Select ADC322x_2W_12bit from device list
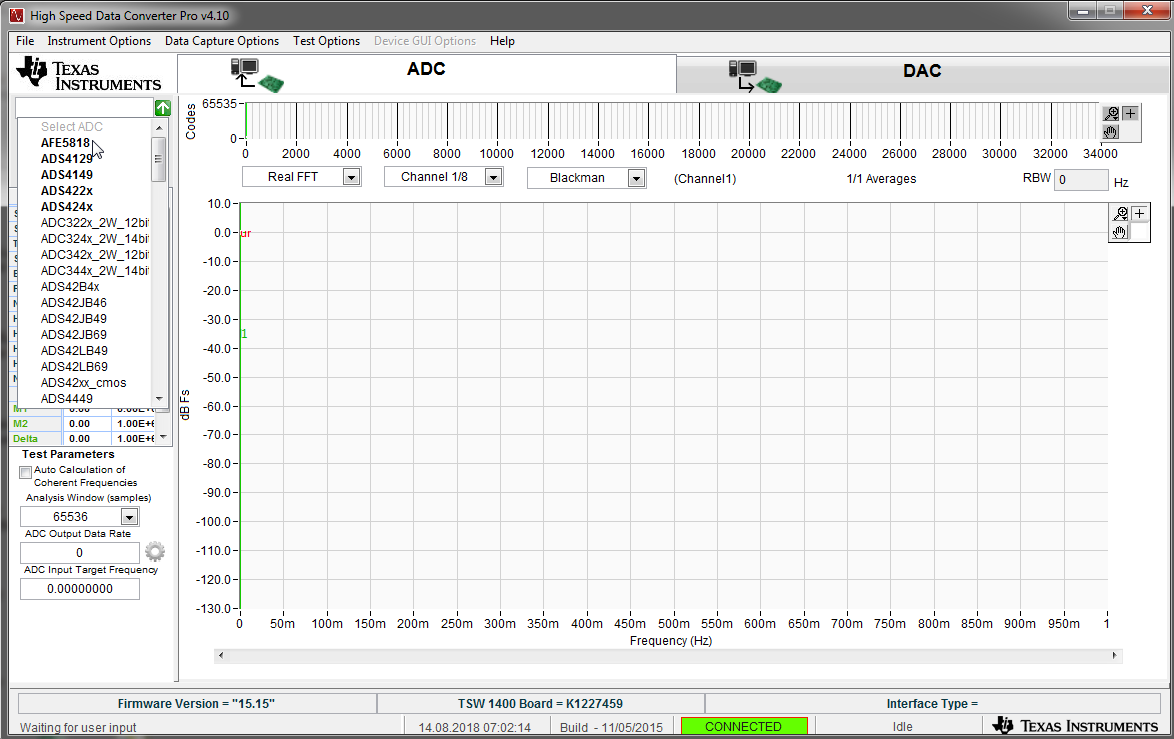Screen dimensions: 1174x739 click(94, 222)
